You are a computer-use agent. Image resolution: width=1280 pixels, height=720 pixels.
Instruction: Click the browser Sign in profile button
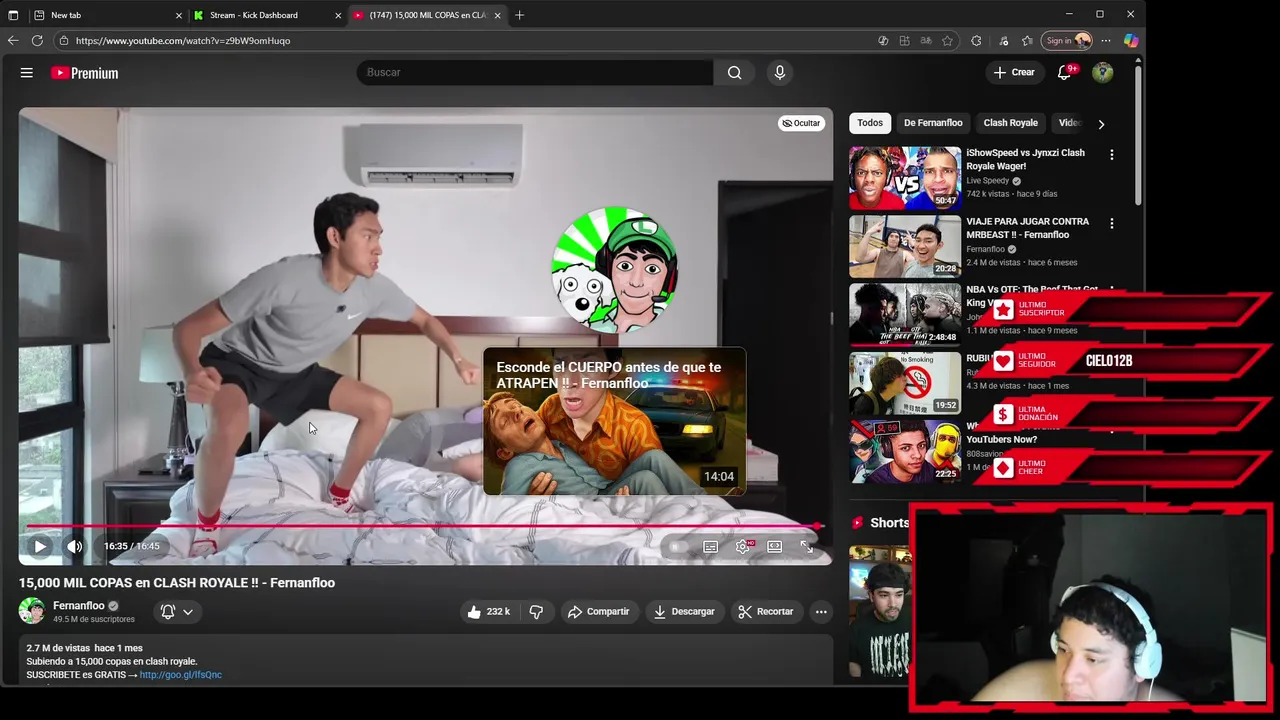coord(1067,41)
